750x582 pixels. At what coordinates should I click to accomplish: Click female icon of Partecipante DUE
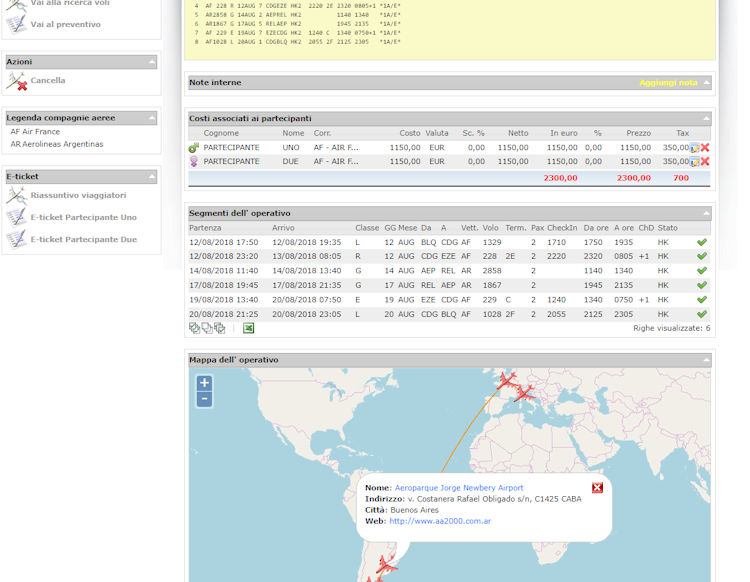coord(194,162)
